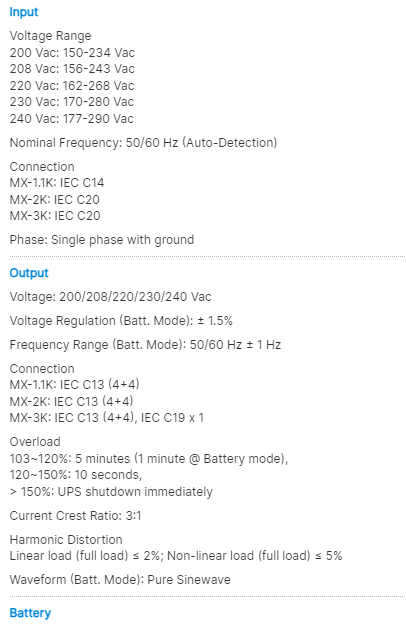Image resolution: width=406 pixels, height=630 pixels.
Task: Select the Voltage Range label
Action: (x=50, y=36)
